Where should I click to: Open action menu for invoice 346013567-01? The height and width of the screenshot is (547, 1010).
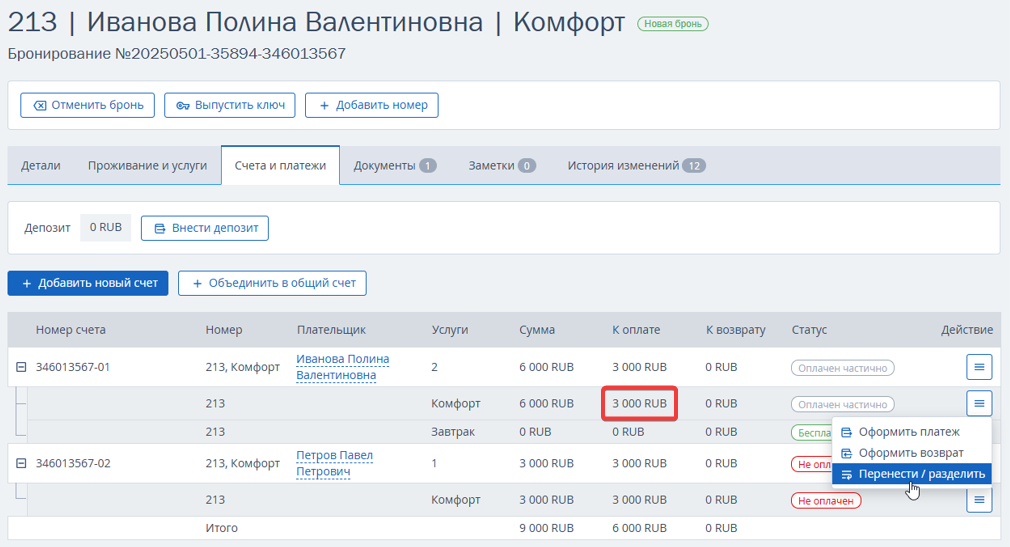coord(979,367)
